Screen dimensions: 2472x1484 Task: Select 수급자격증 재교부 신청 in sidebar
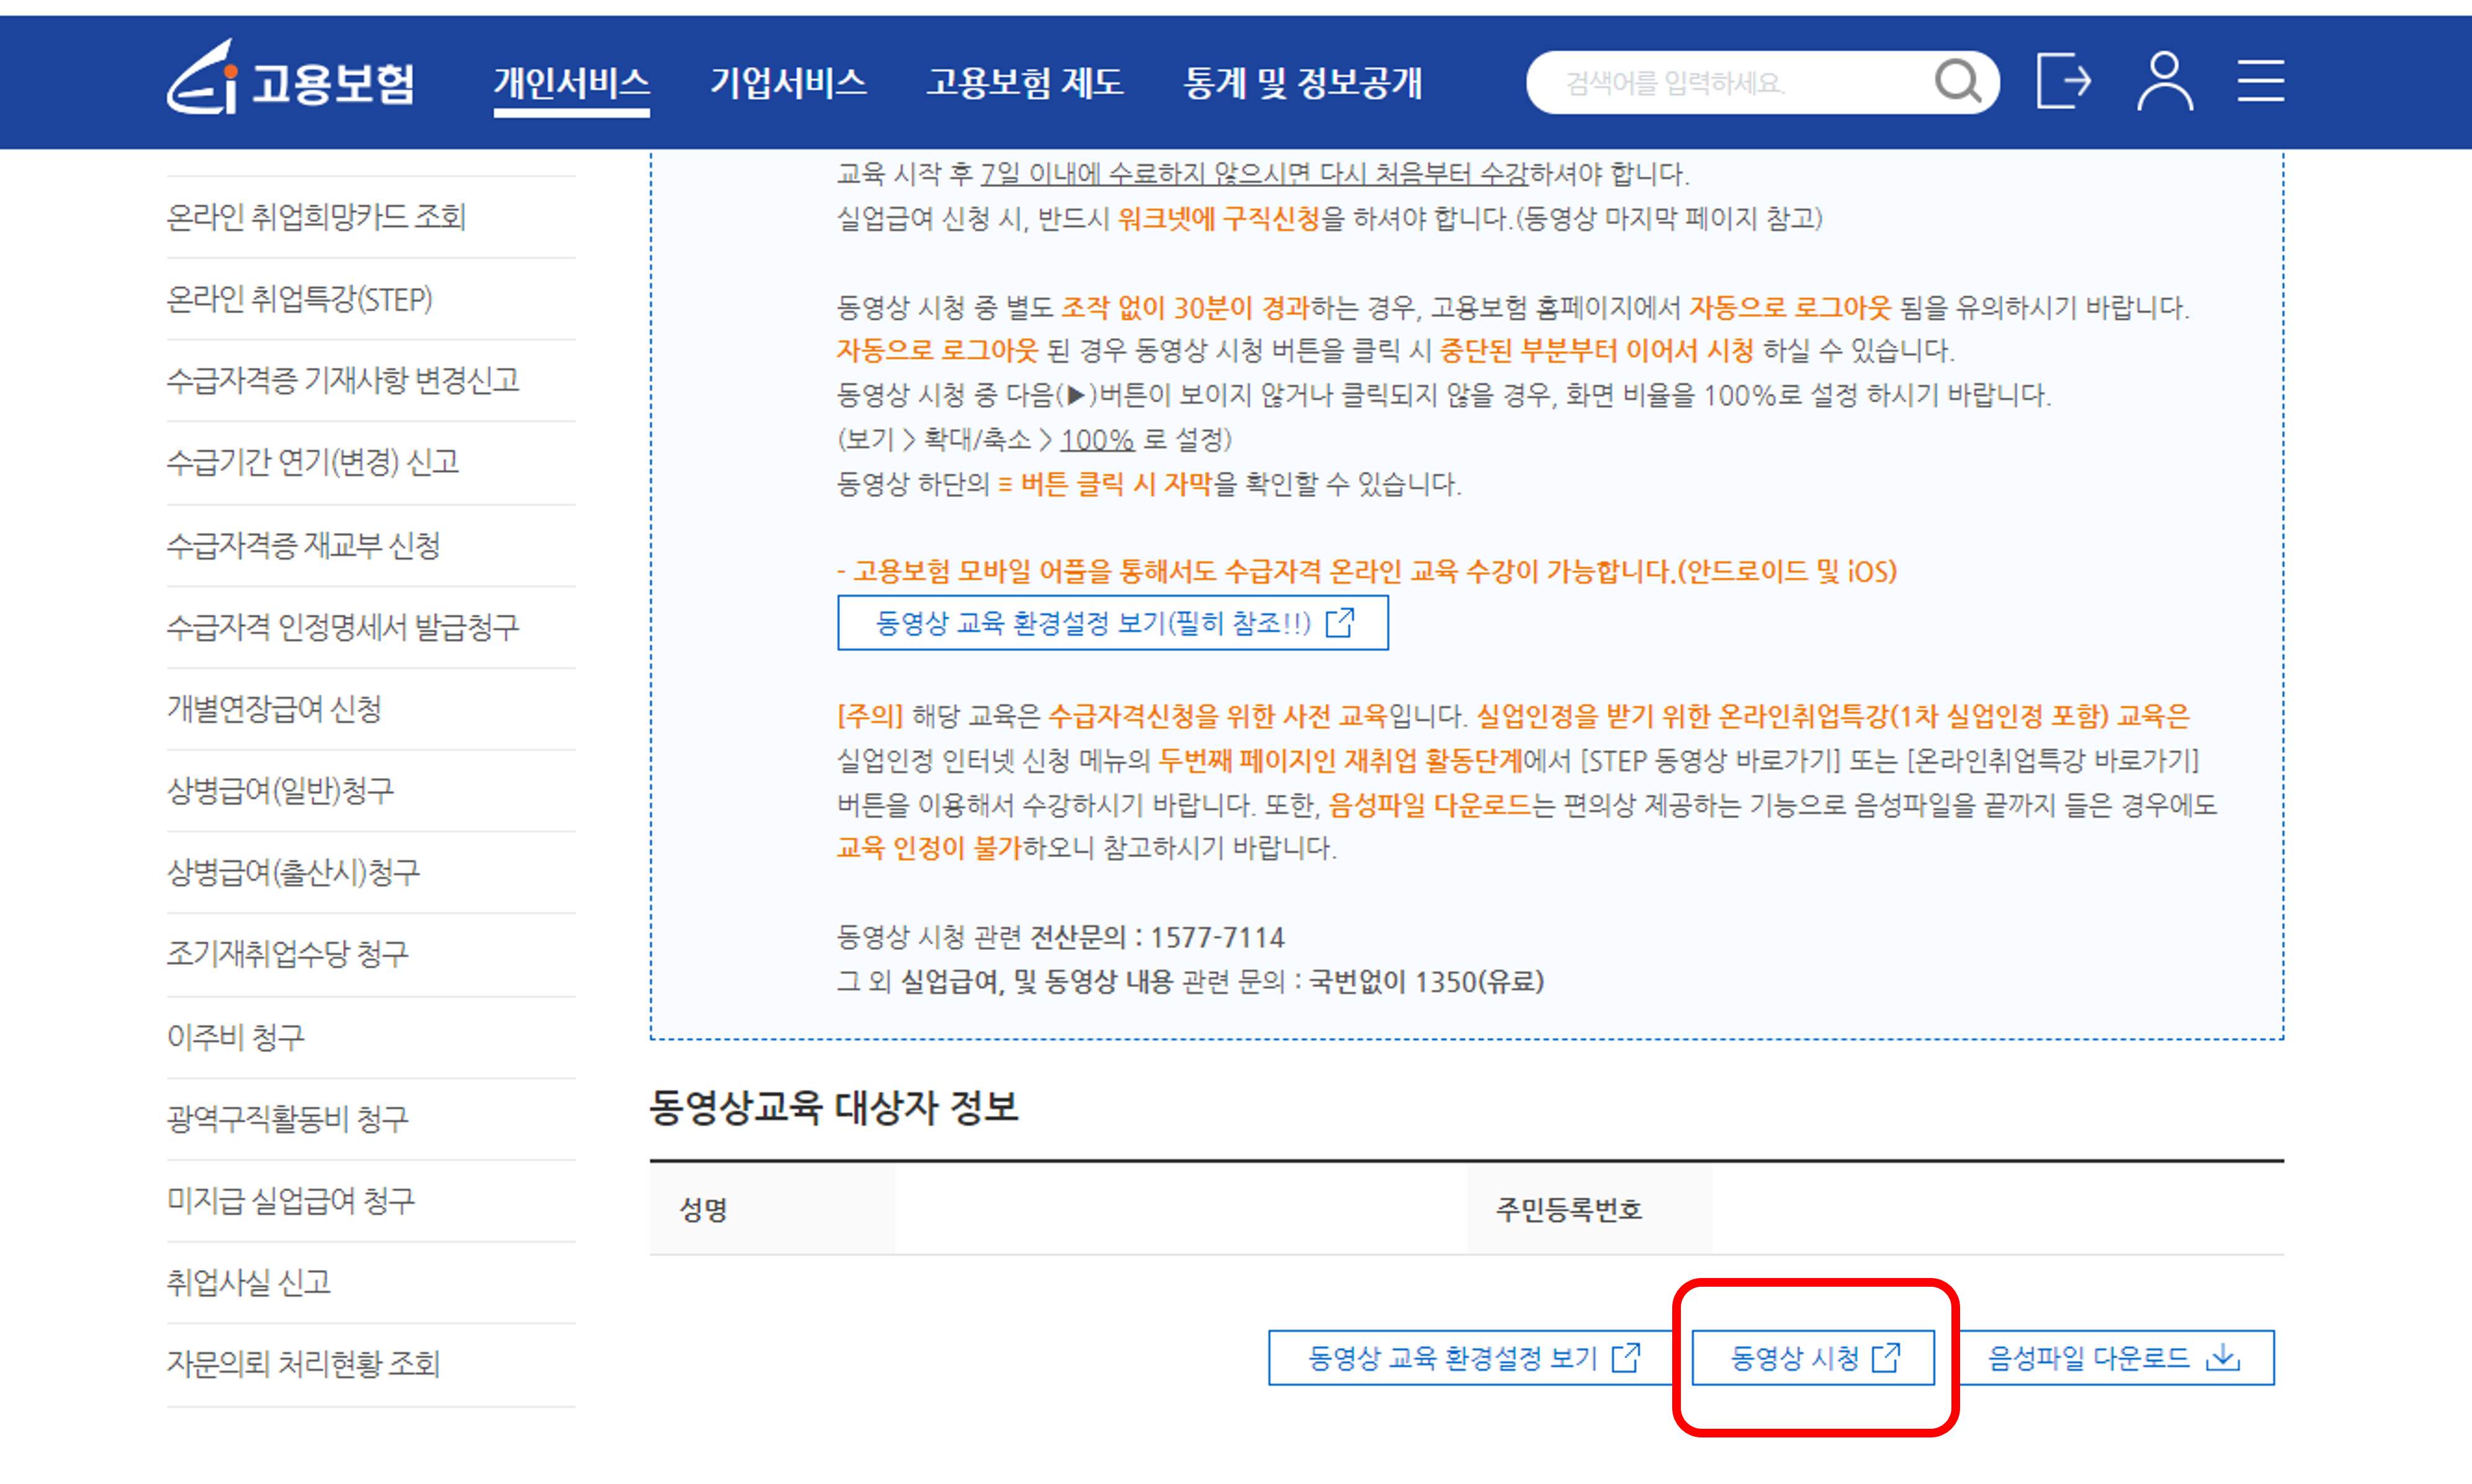(x=303, y=545)
